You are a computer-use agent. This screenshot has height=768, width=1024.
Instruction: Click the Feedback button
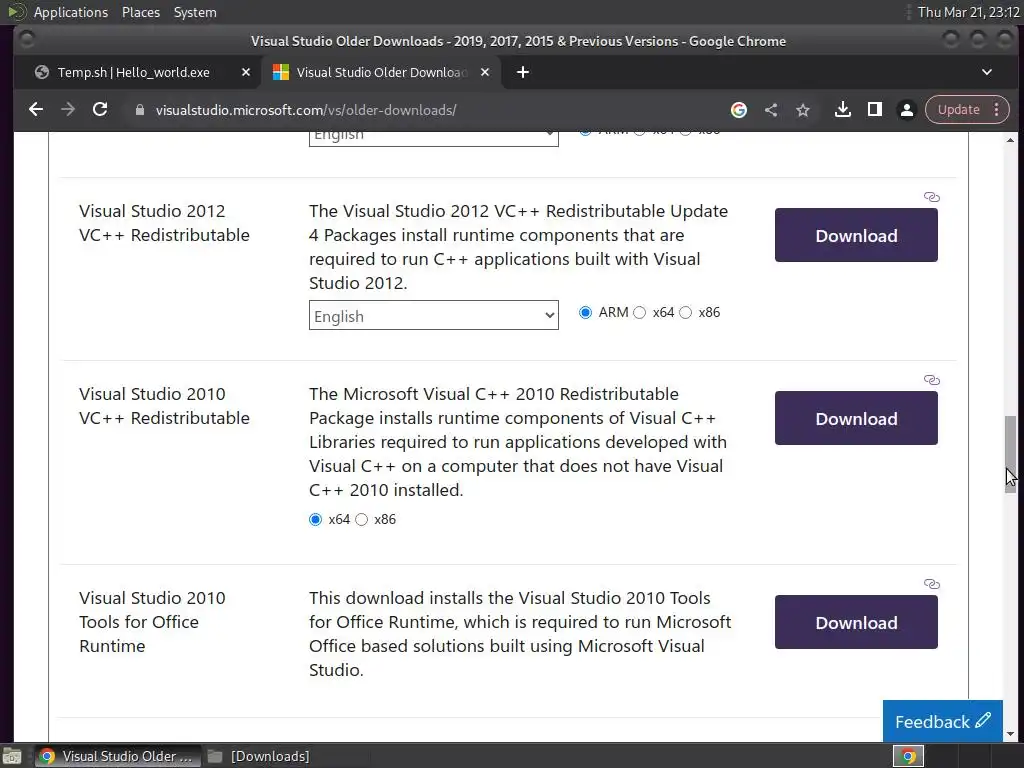(942, 721)
